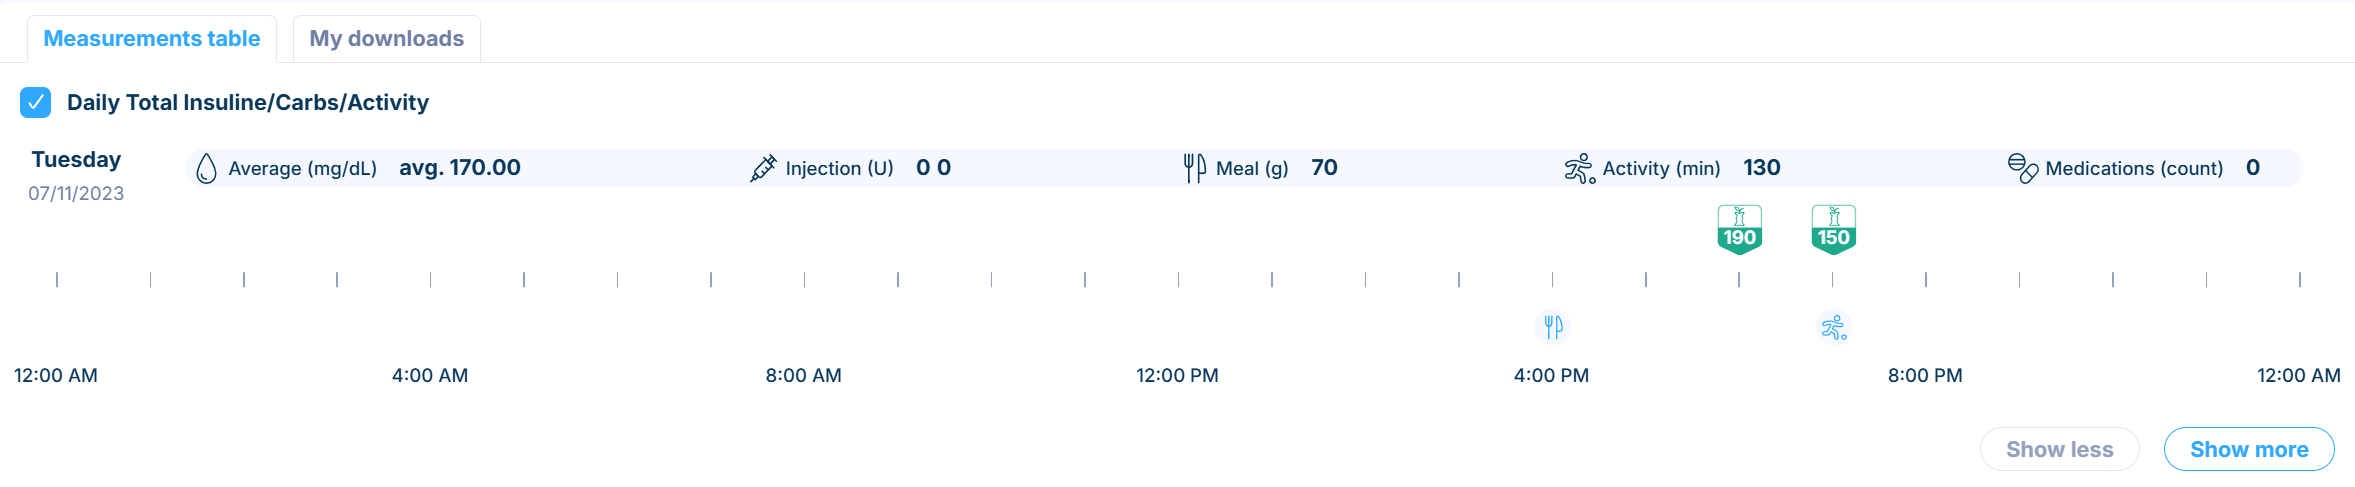This screenshot has width=2355, height=487.
Task: Click the Tuesday day heading
Action: click(76, 160)
